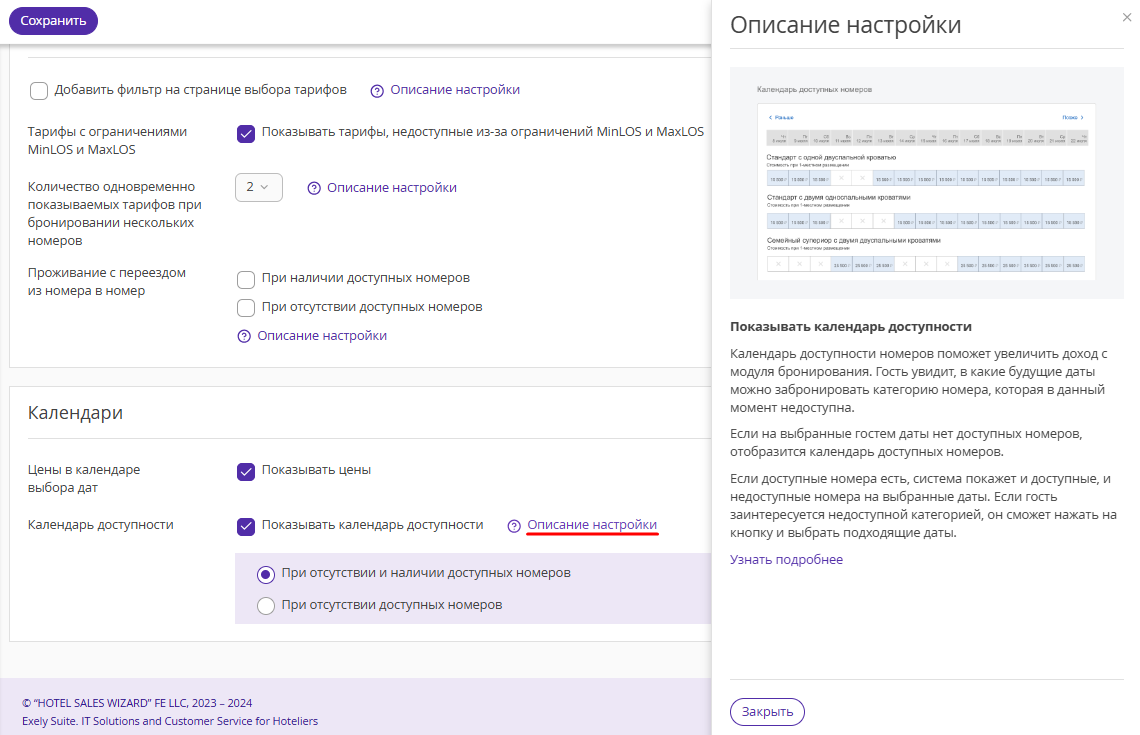Click the Описание настройки panel title
Viewport: 1140px width, 735px height.
(x=846, y=25)
